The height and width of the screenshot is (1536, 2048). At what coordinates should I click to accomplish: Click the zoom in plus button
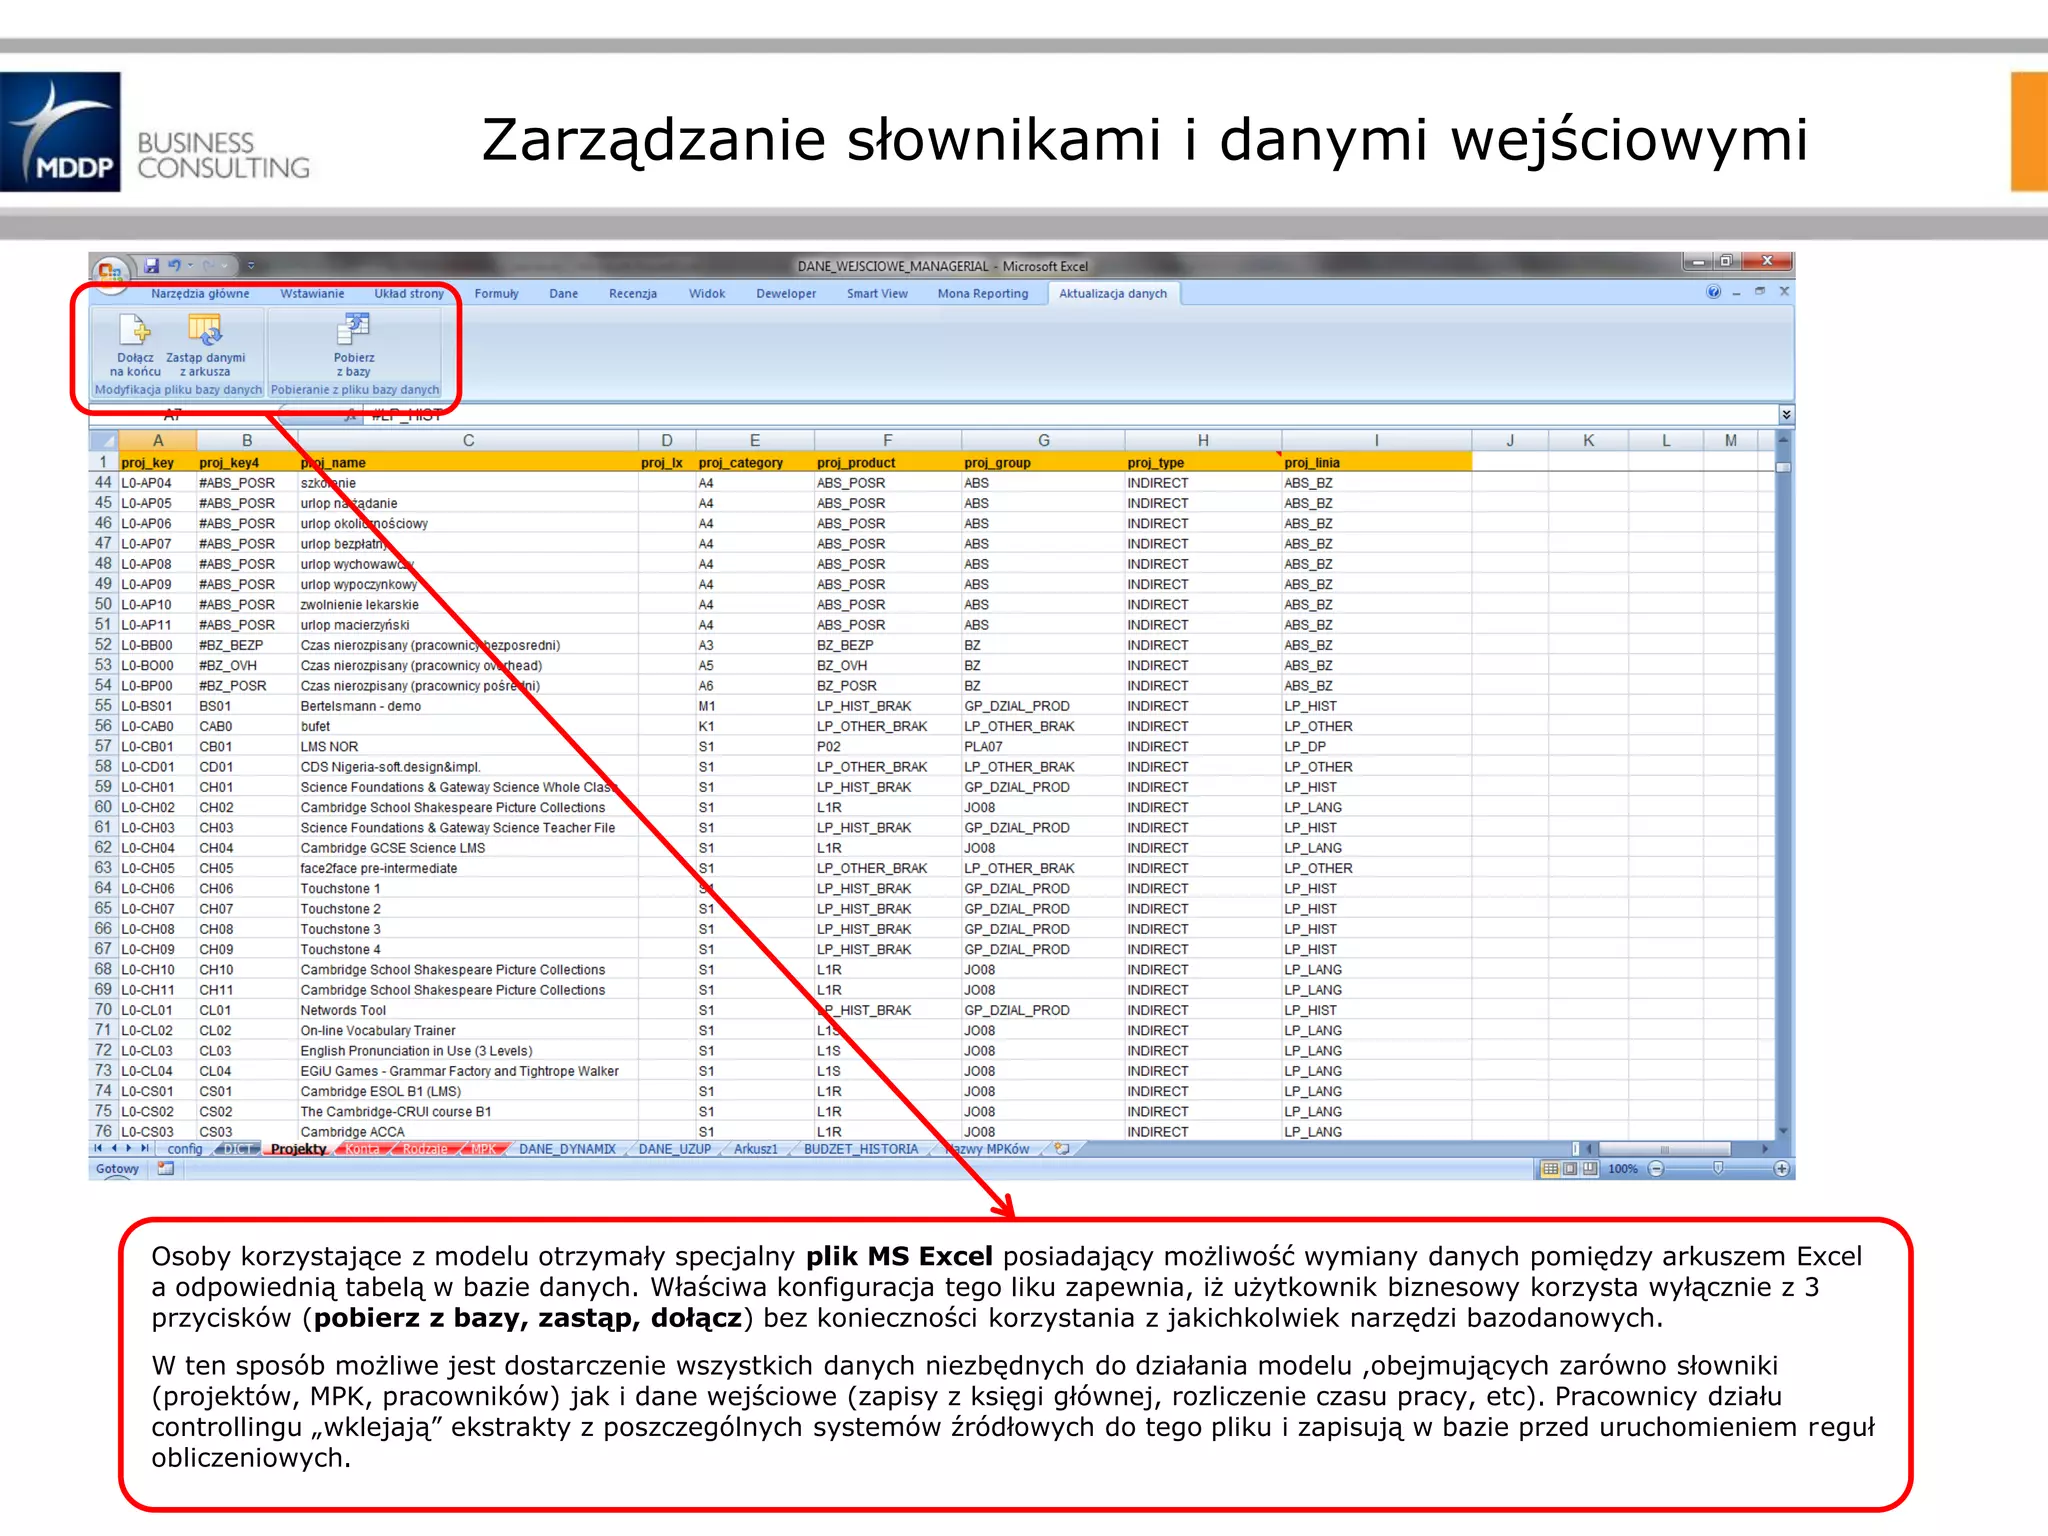[x=1781, y=1169]
